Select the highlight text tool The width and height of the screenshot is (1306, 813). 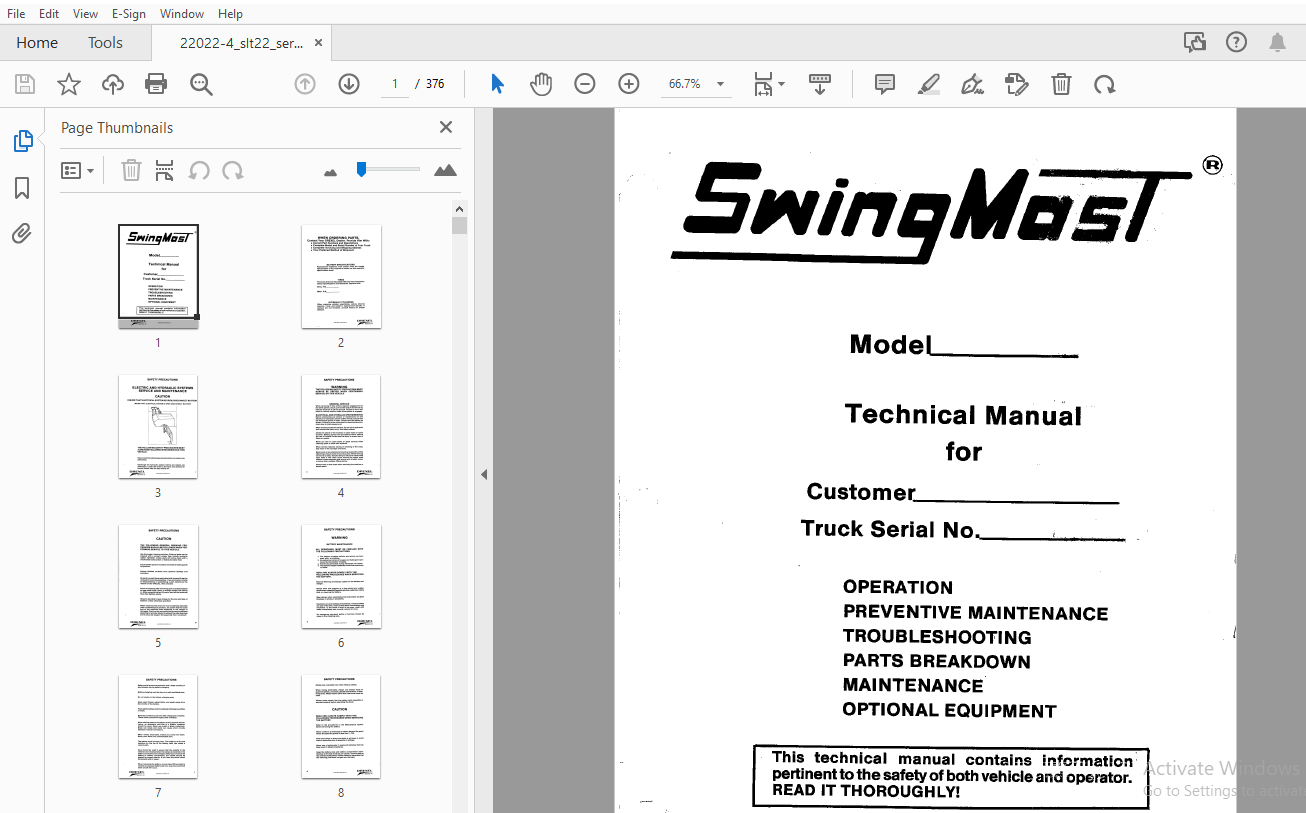point(929,84)
